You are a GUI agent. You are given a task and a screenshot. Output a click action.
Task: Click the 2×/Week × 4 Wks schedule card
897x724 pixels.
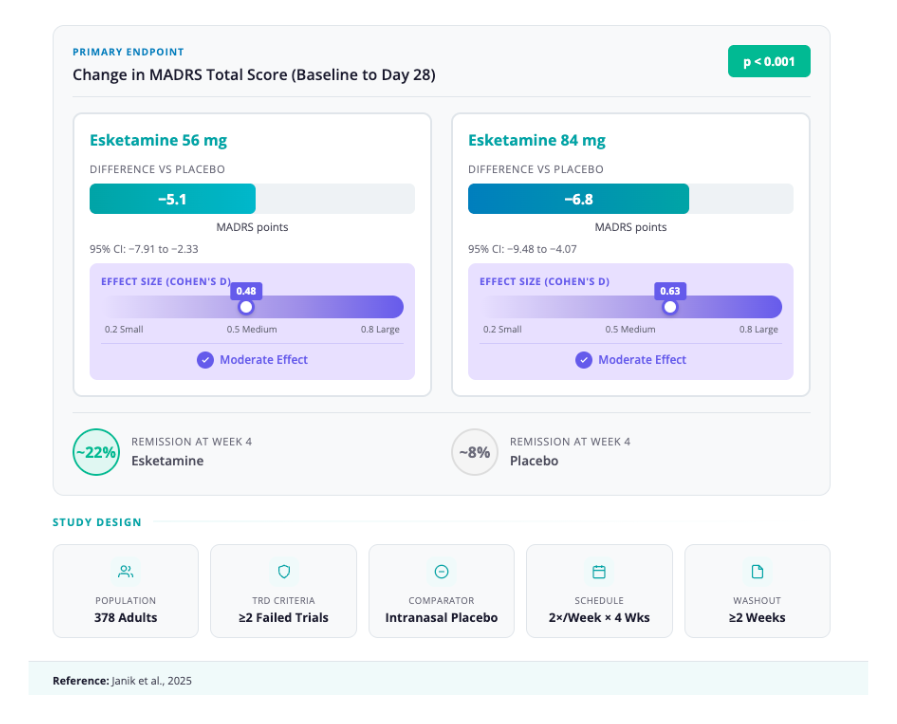coord(599,591)
